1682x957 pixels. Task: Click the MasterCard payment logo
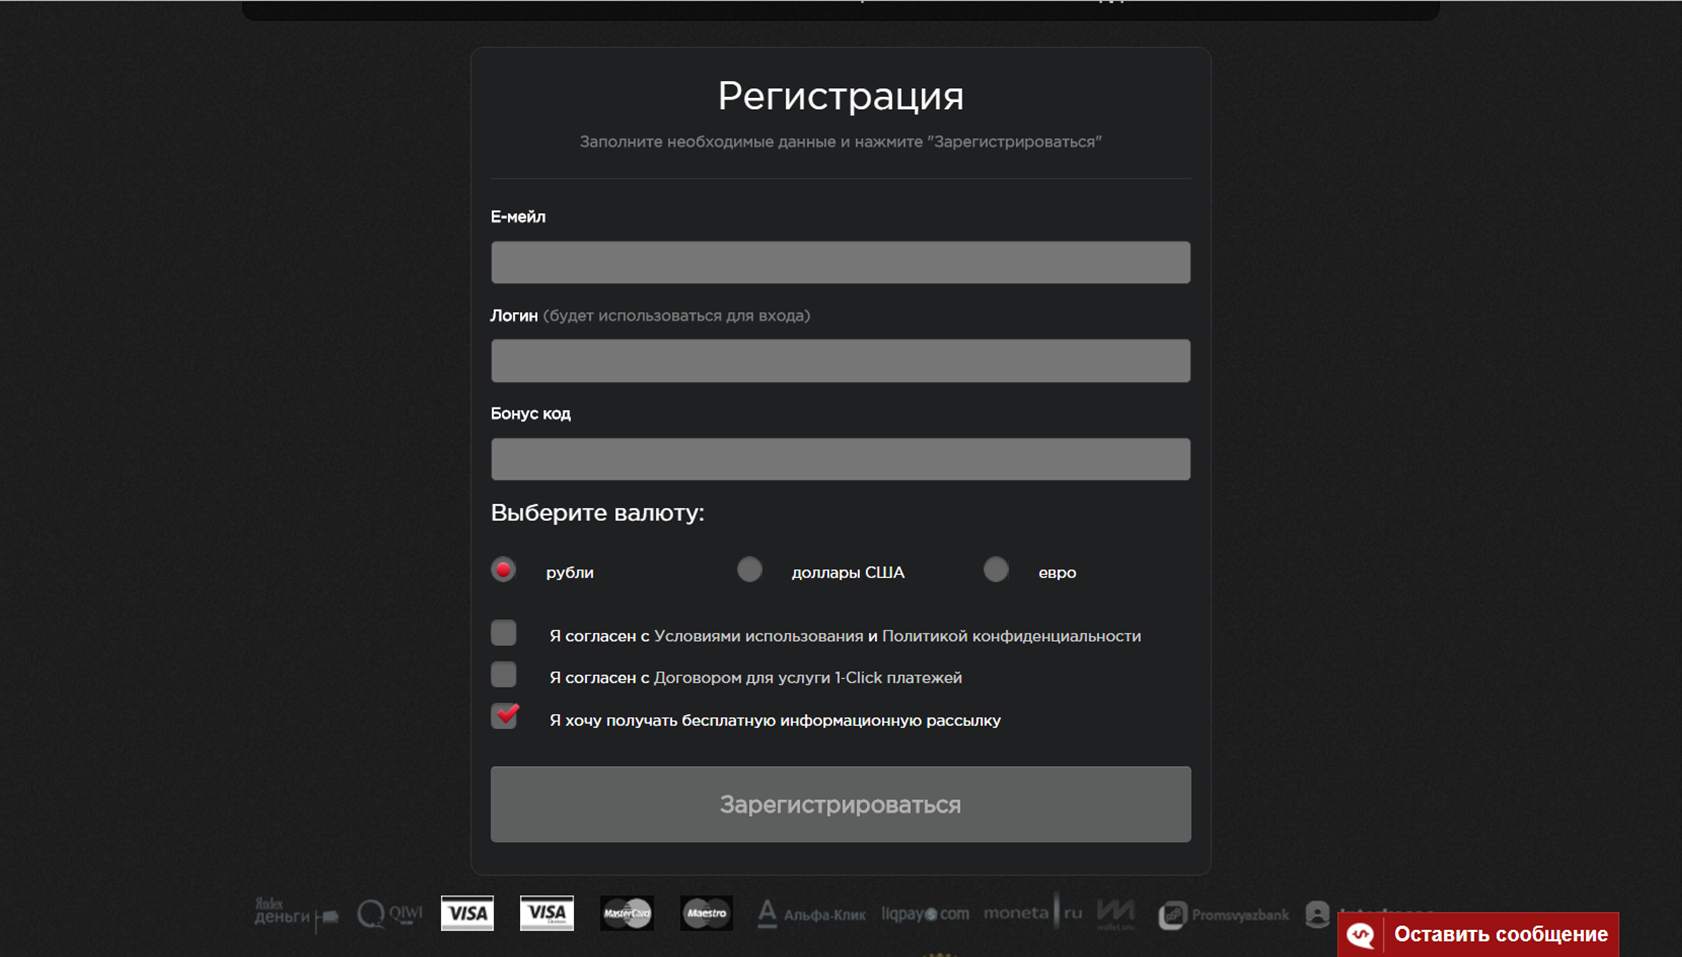click(x=627, y=913)
